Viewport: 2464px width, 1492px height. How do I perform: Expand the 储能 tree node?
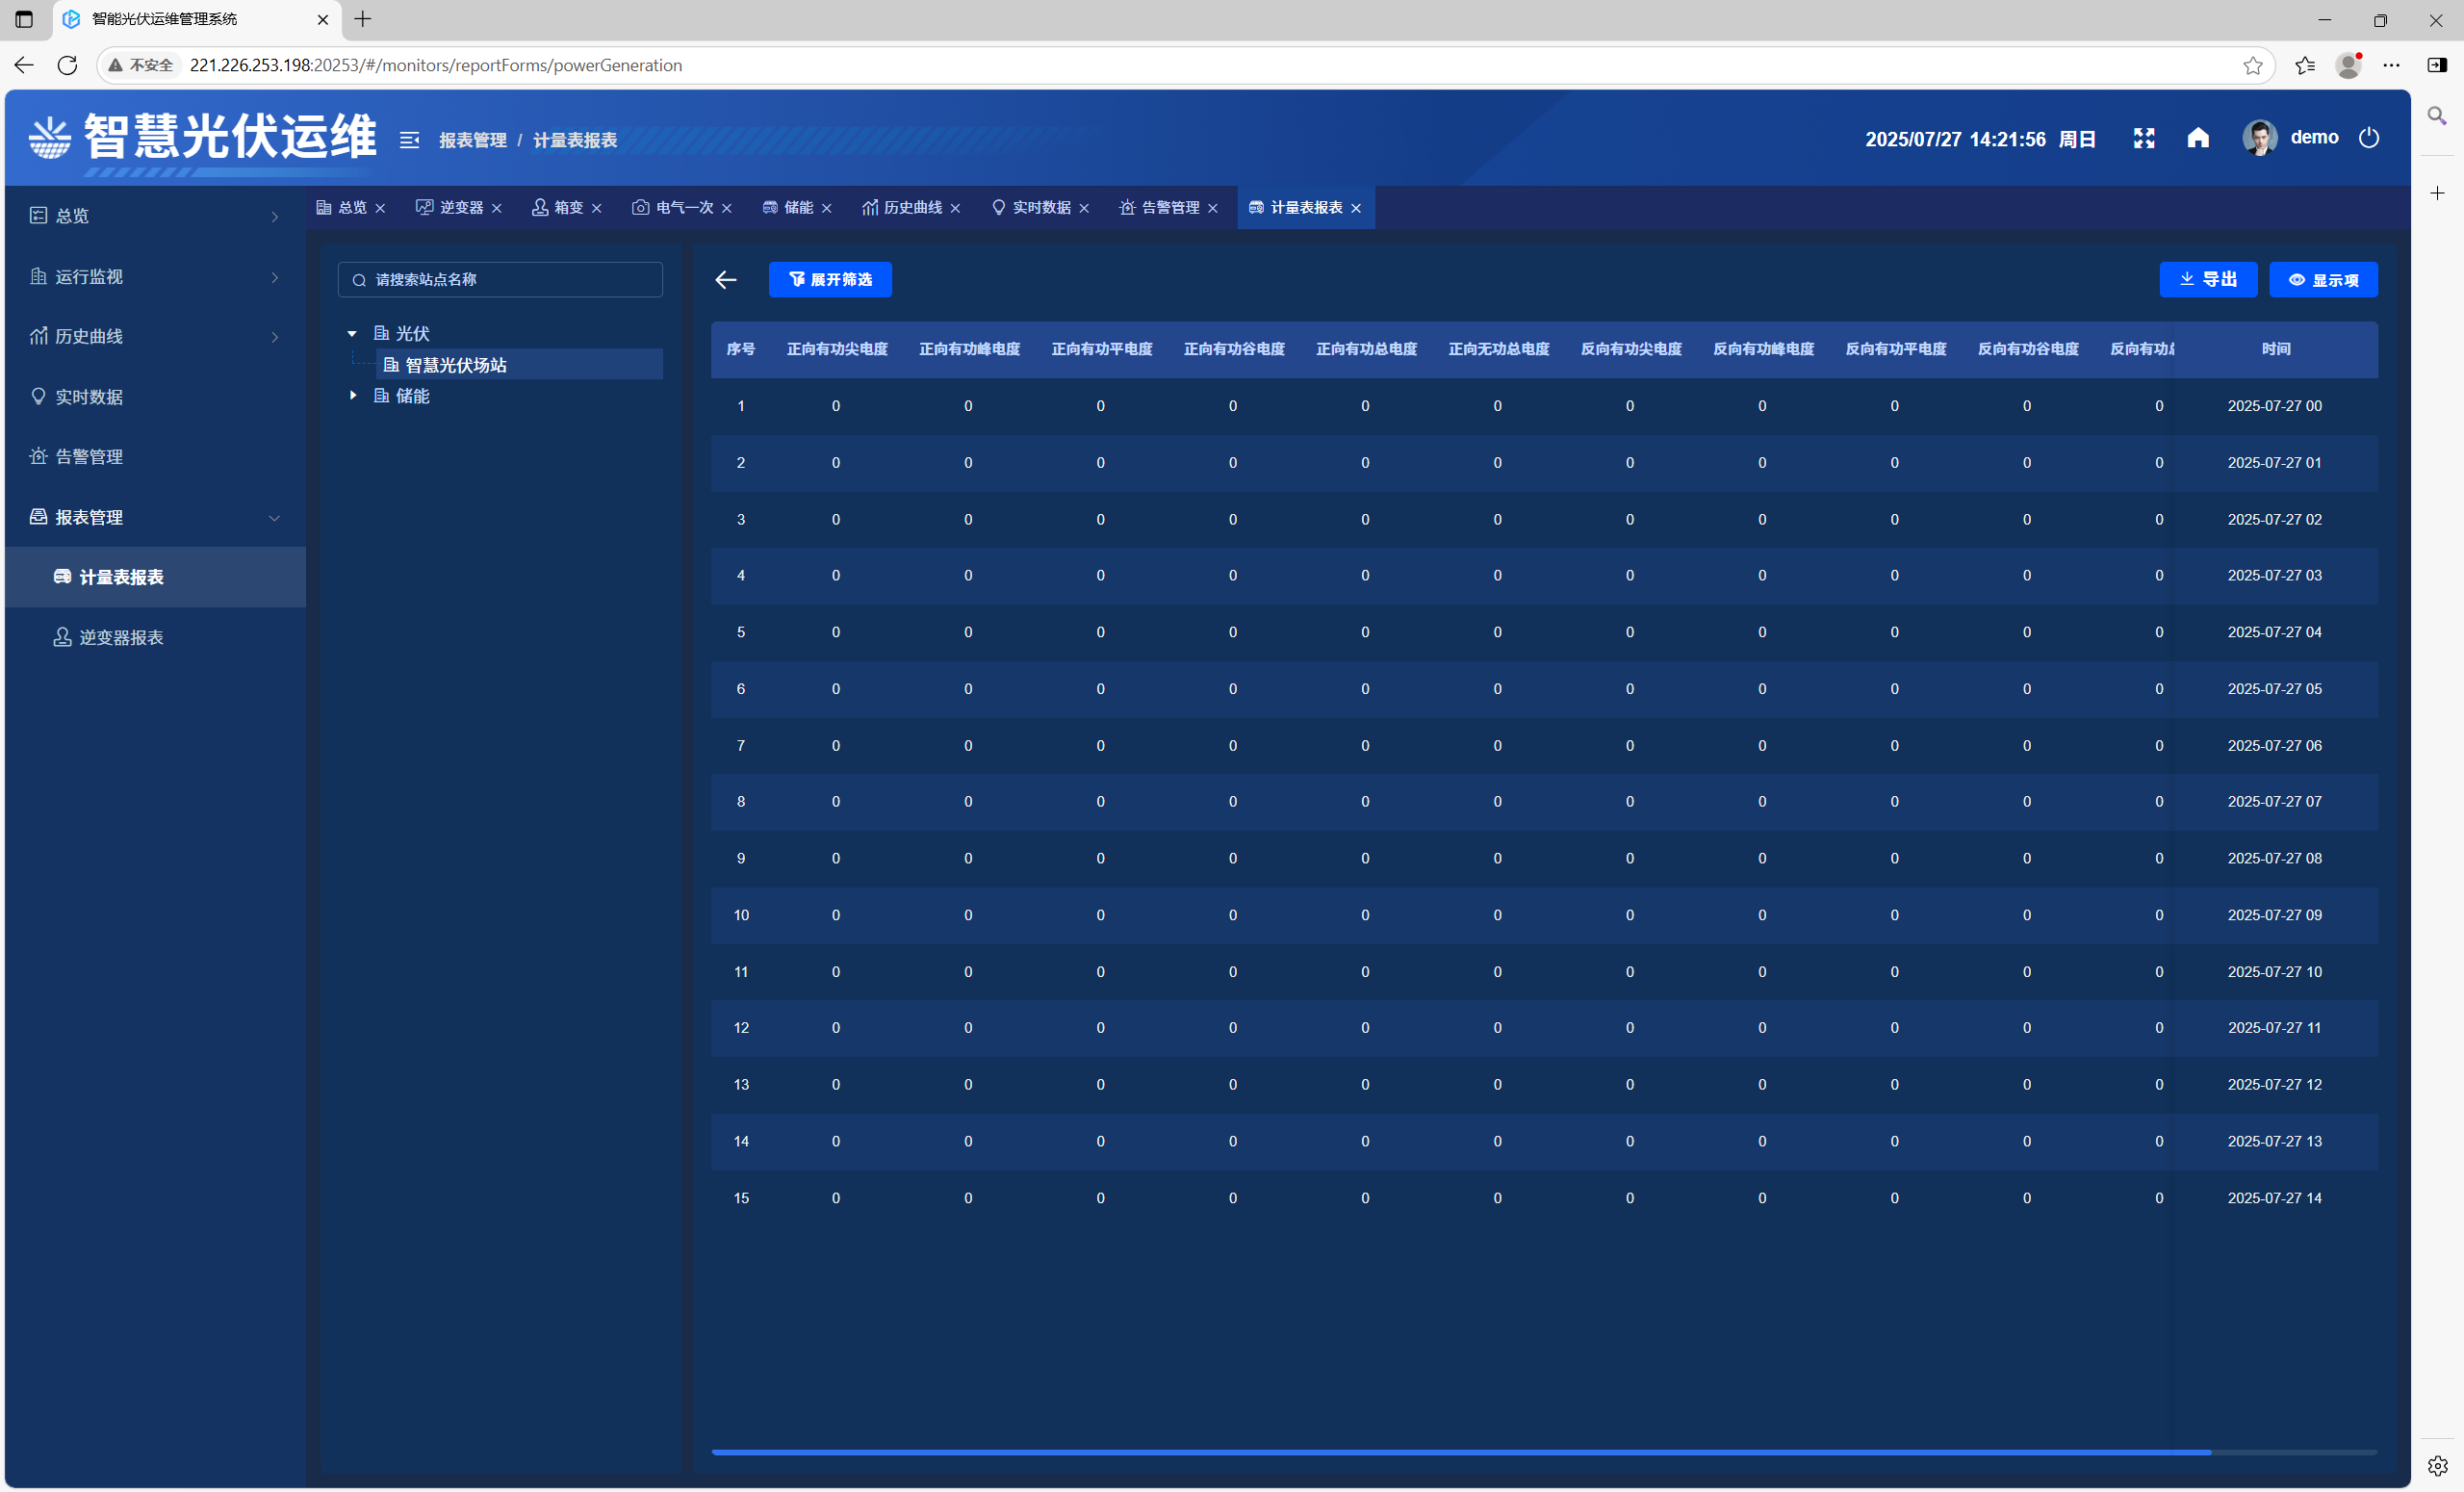pos(352,396)
